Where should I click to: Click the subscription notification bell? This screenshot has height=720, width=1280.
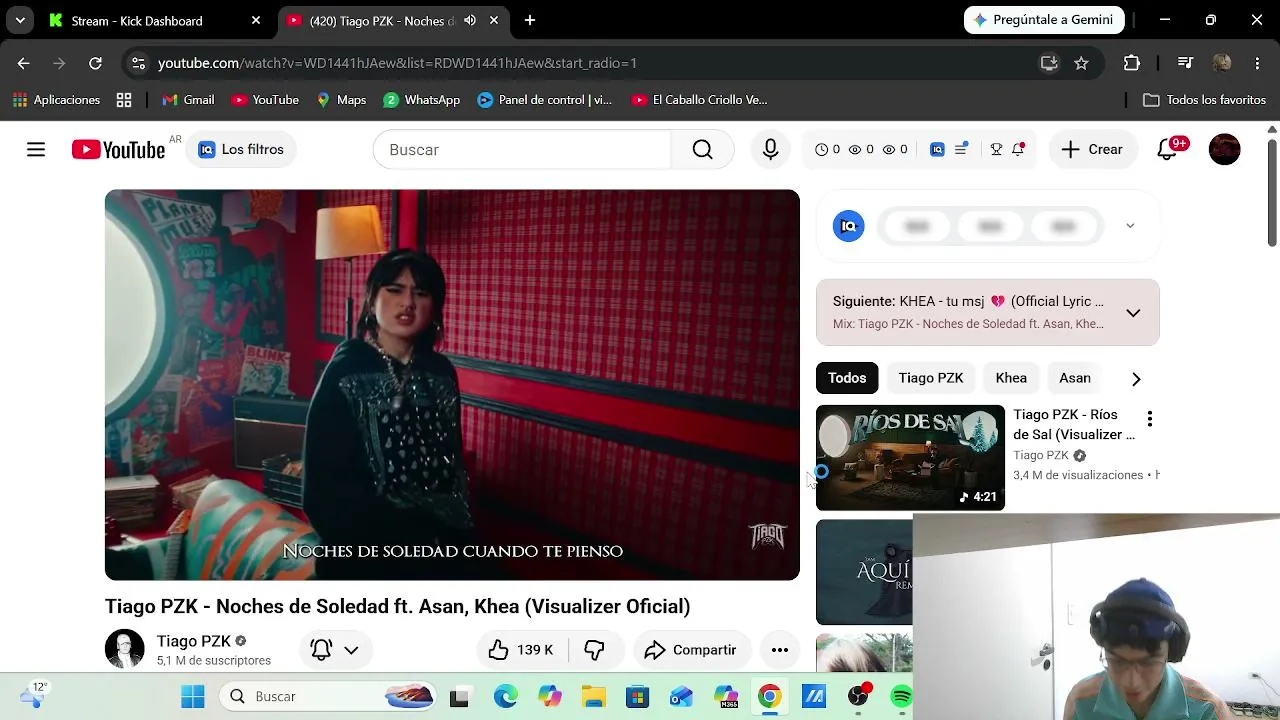click(x=321, y=650)
